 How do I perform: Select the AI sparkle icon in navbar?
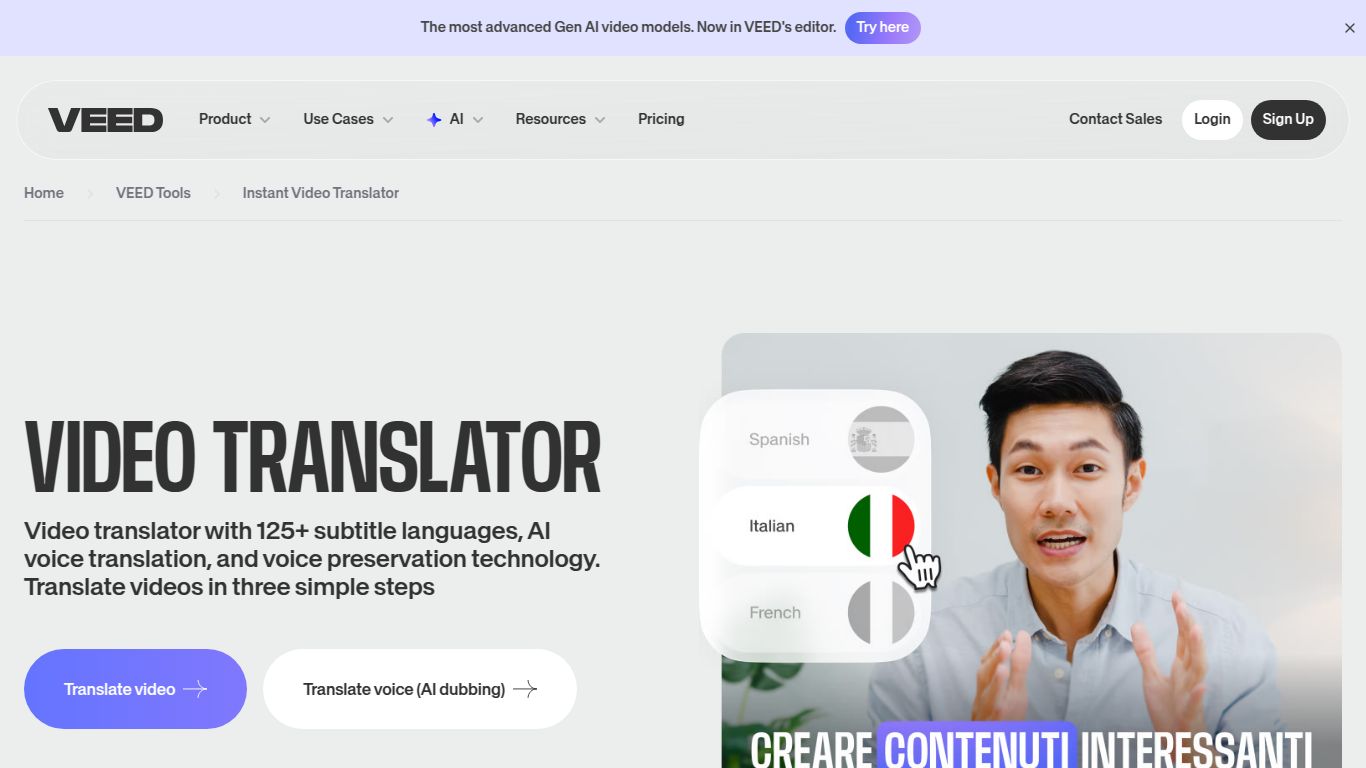click(x=433, y=119)
